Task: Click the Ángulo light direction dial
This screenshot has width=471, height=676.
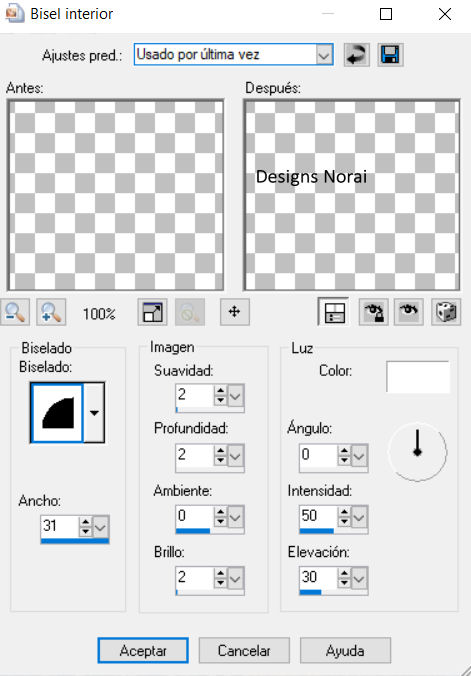Action: (x=417, y=451)
